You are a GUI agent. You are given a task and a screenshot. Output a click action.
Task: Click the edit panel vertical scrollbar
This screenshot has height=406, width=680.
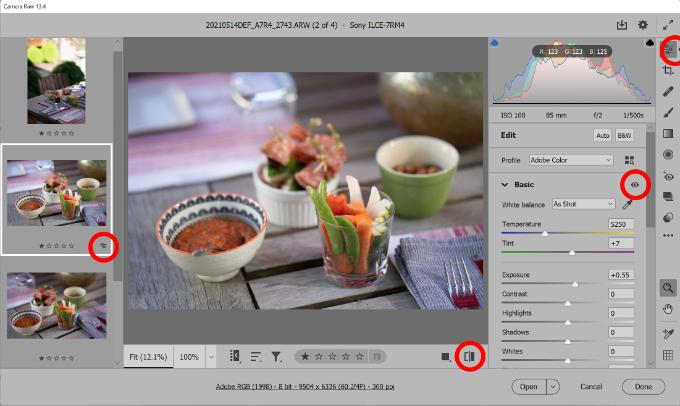[650, 179]
